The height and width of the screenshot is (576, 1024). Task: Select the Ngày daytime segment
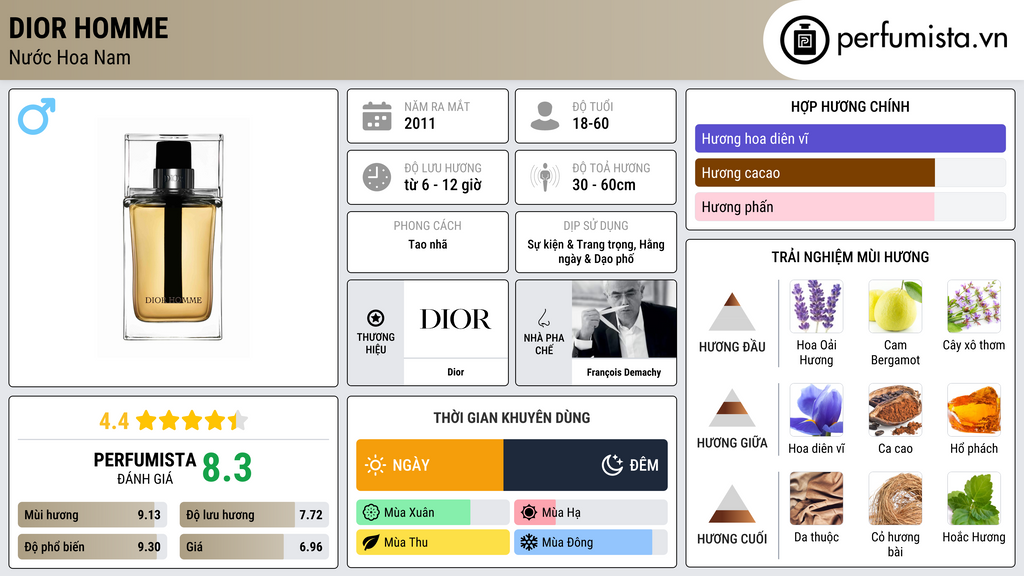[x=430, y=465]
